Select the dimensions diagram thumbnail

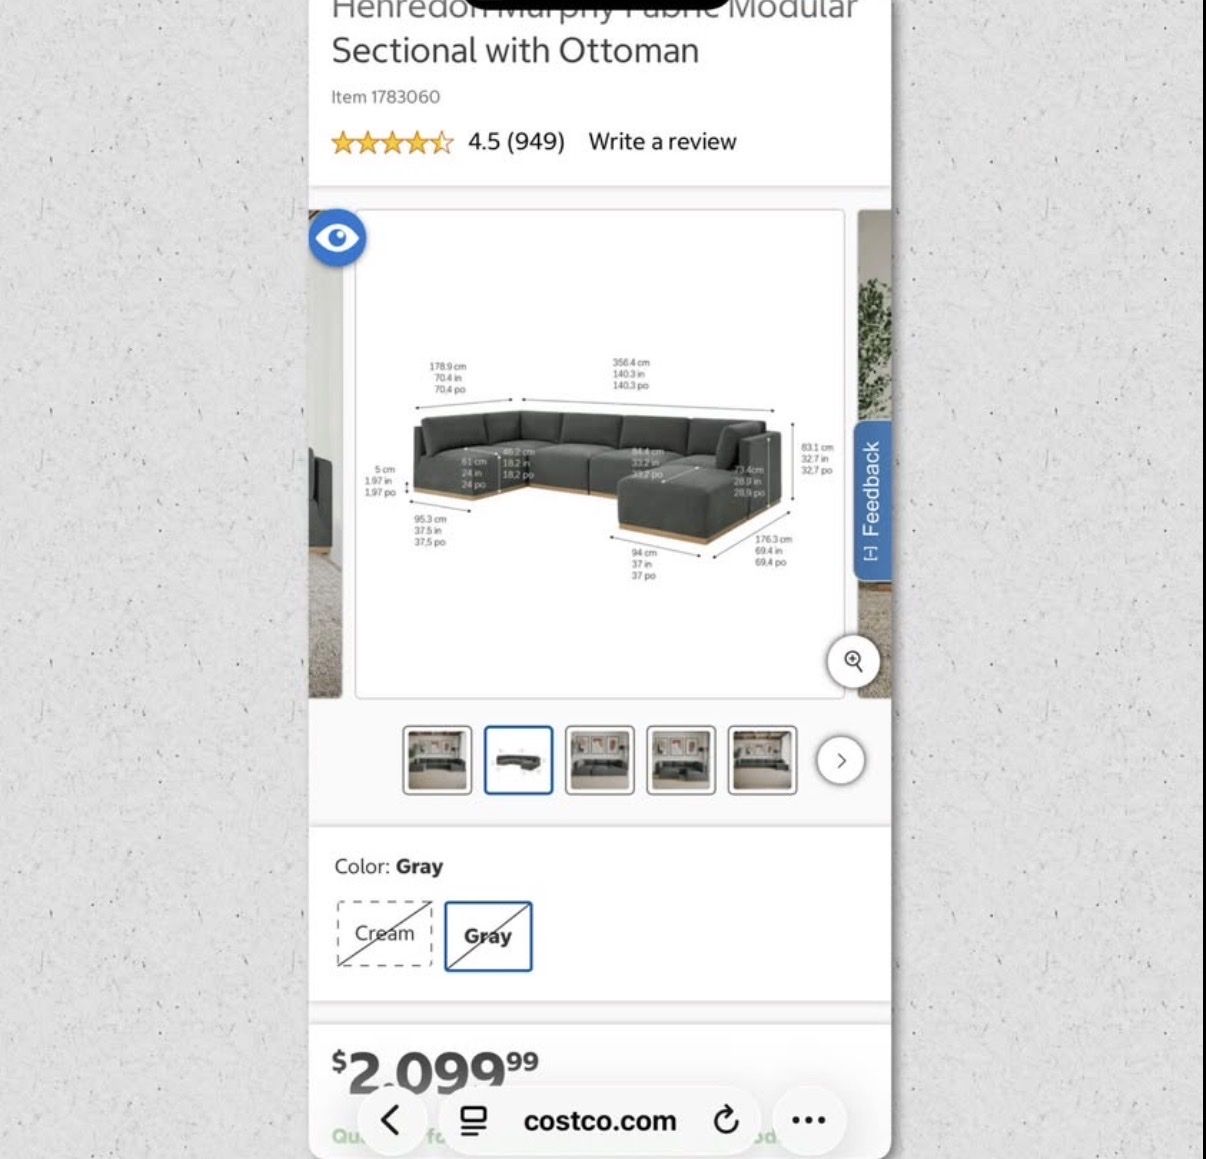tap(518, 761)
